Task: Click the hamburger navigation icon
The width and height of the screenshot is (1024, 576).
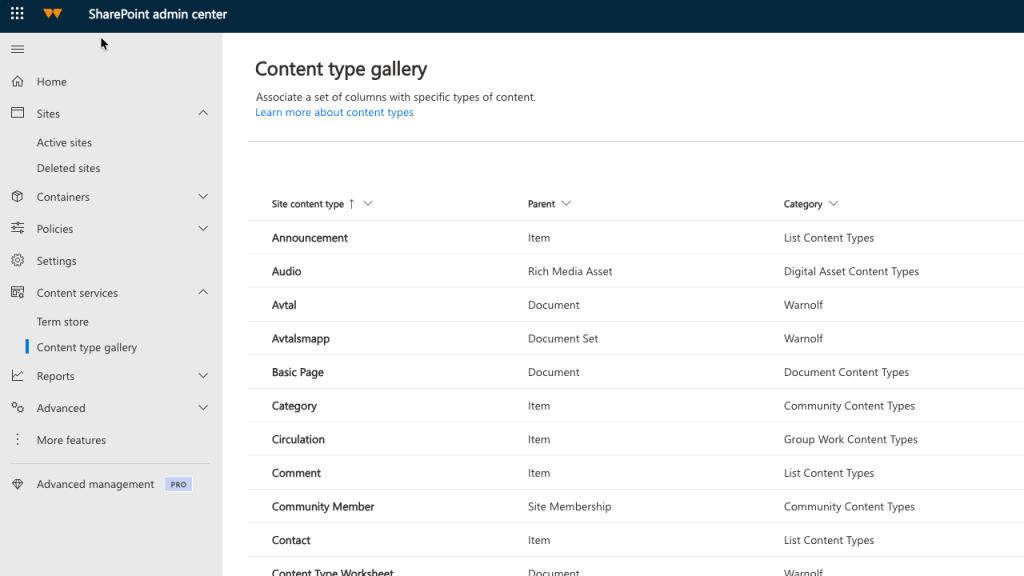Action: point(17,48)
